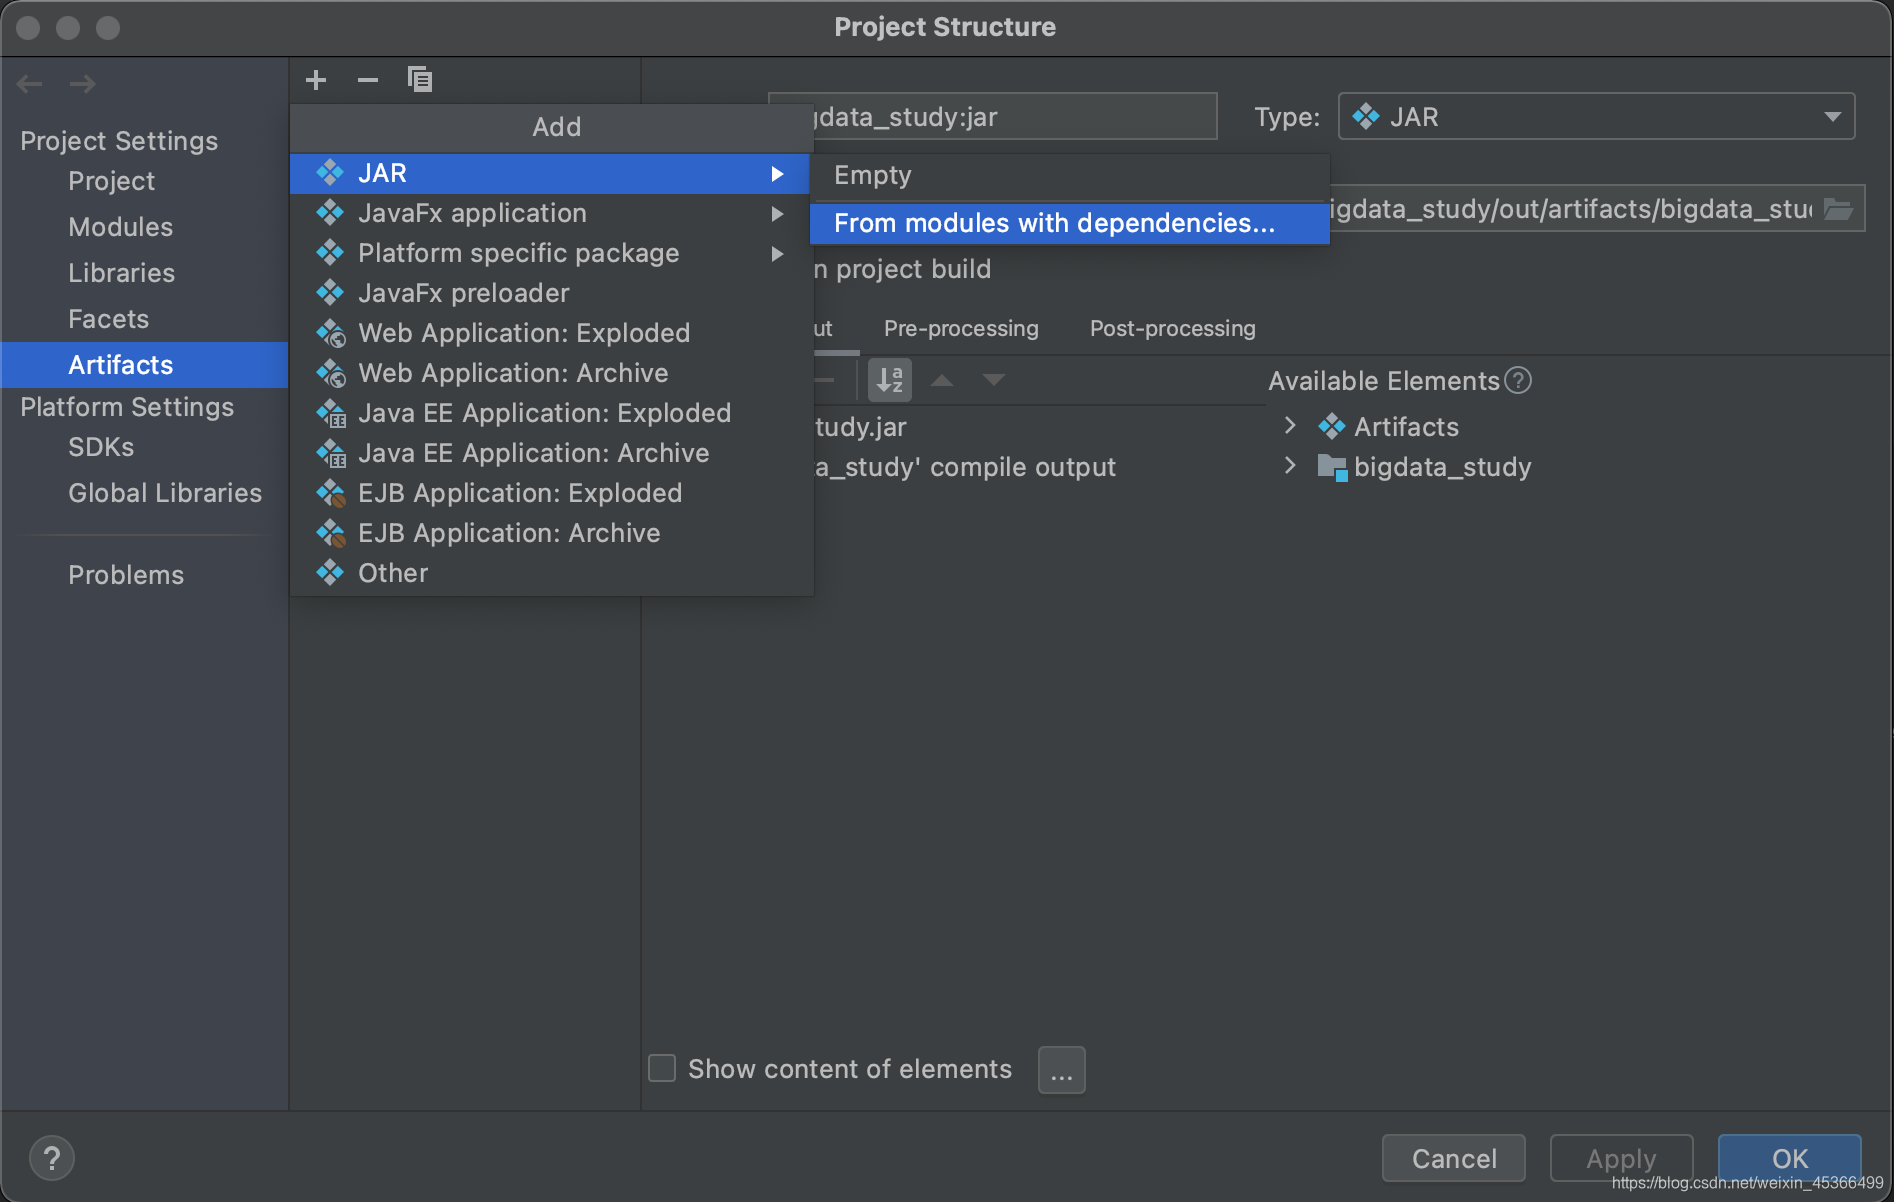
Task: Choose From modules with dependencies
Action: point(1070,224)
